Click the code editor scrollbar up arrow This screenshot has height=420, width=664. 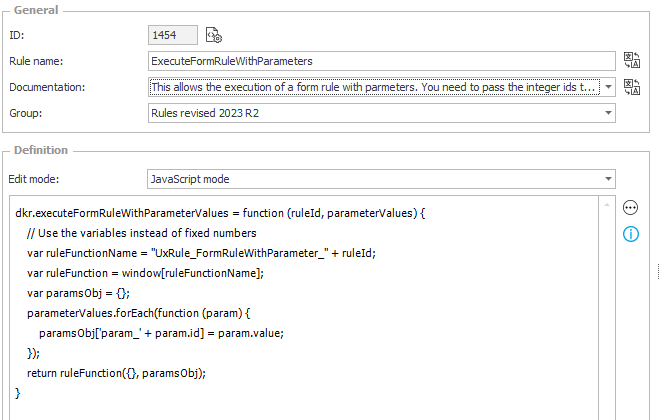point(607,205)
